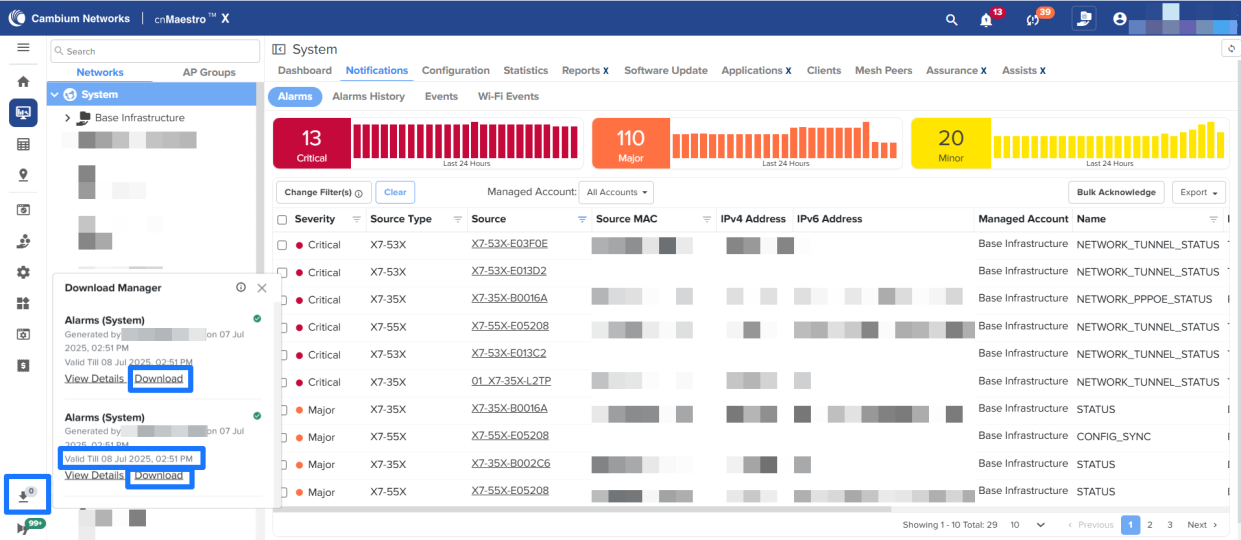The height and width of the screenshot is (540, 1241).
Task: Open alarm bell notifications showing 13
Action: (986, 19)
